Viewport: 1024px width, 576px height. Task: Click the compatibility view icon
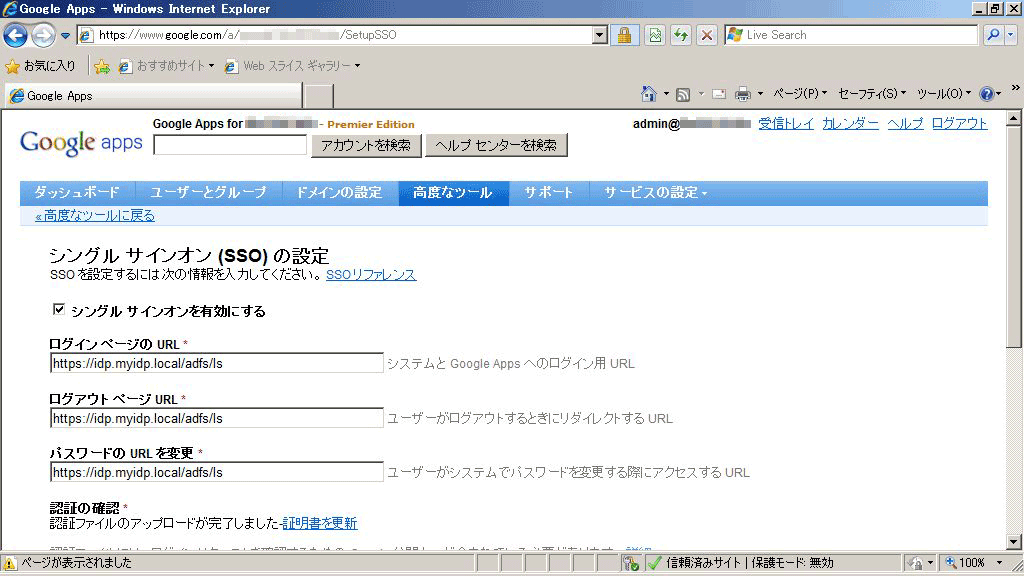(654, 35)
